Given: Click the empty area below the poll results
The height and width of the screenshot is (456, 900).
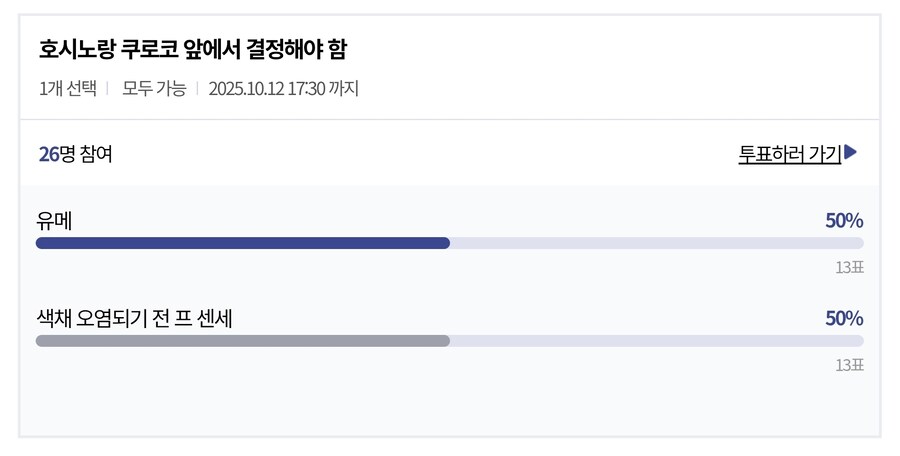Looking at the screenshot, I should click(450, 405).
